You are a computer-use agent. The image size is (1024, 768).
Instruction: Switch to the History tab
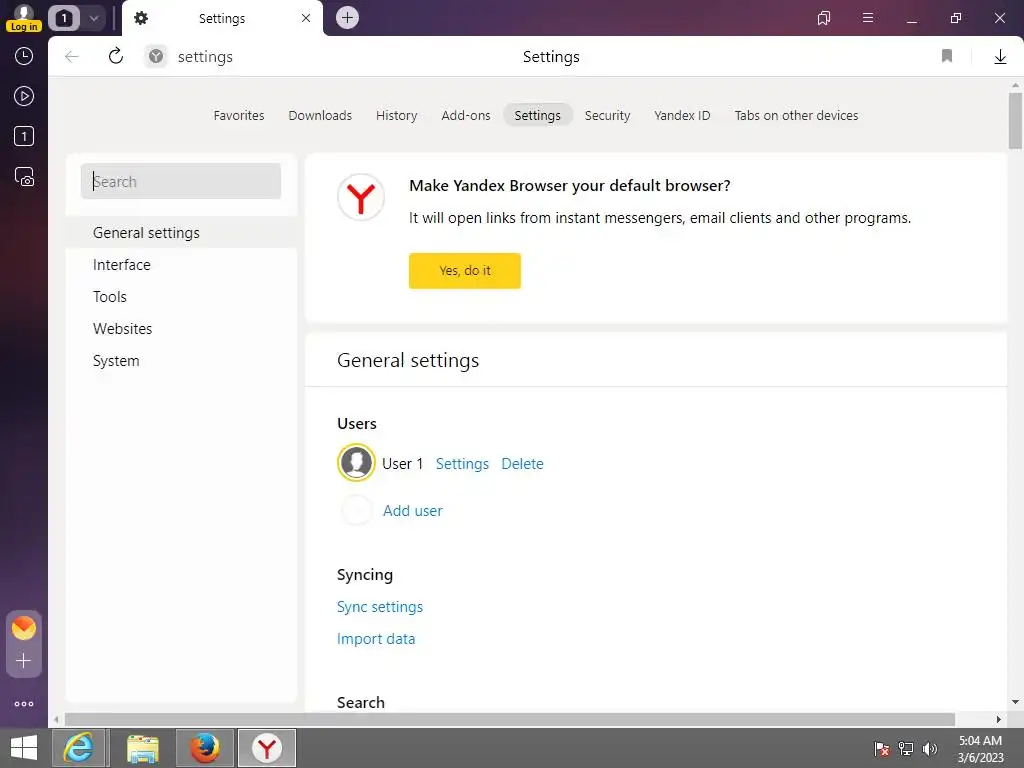(x=396, y=116)
